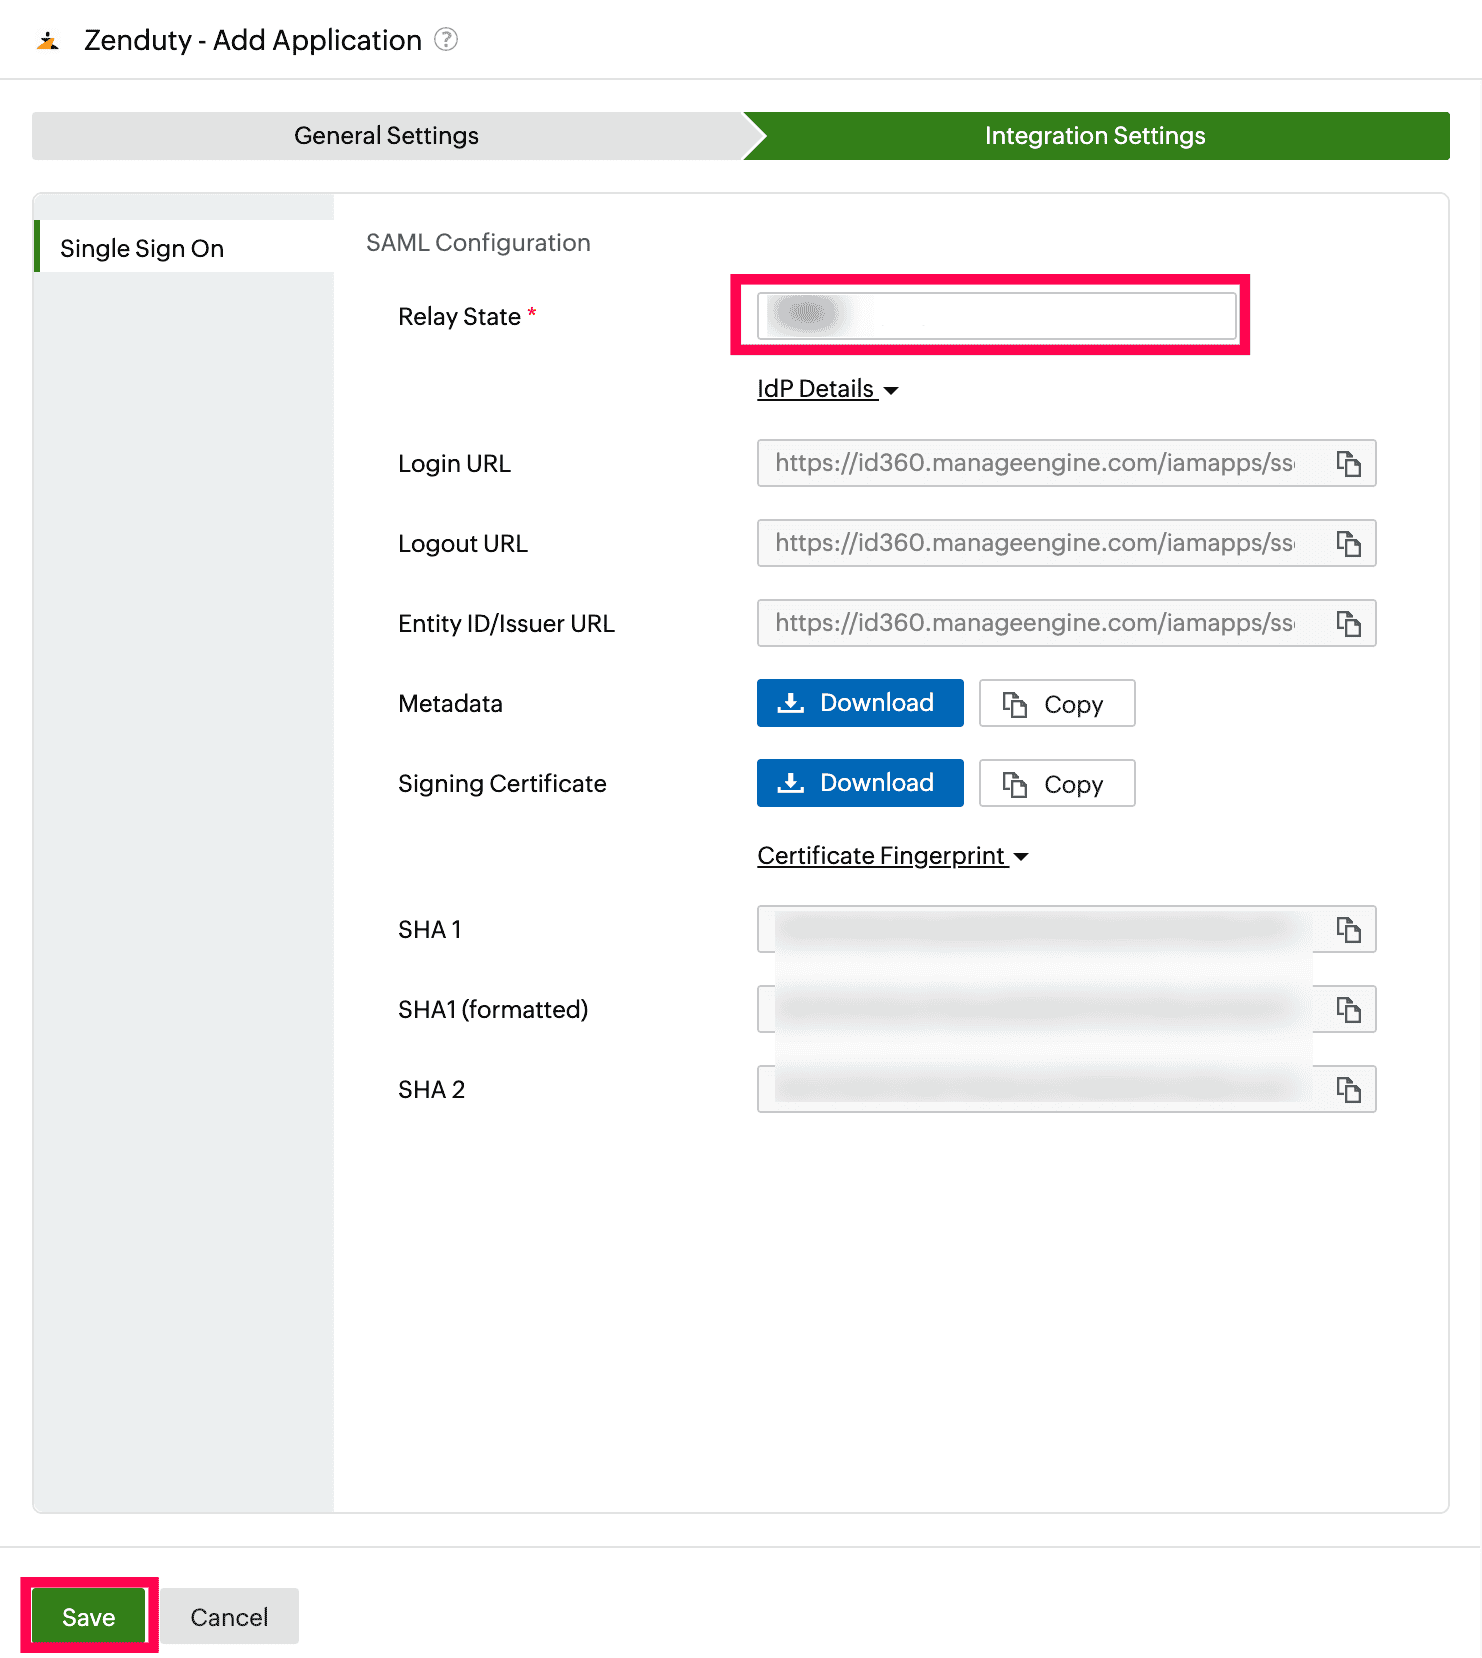Copy the SHA 1 fingerprint using its icon
This screenshot has height=1658, width=1482.
pyautogui.click(x=1349, y=929)
